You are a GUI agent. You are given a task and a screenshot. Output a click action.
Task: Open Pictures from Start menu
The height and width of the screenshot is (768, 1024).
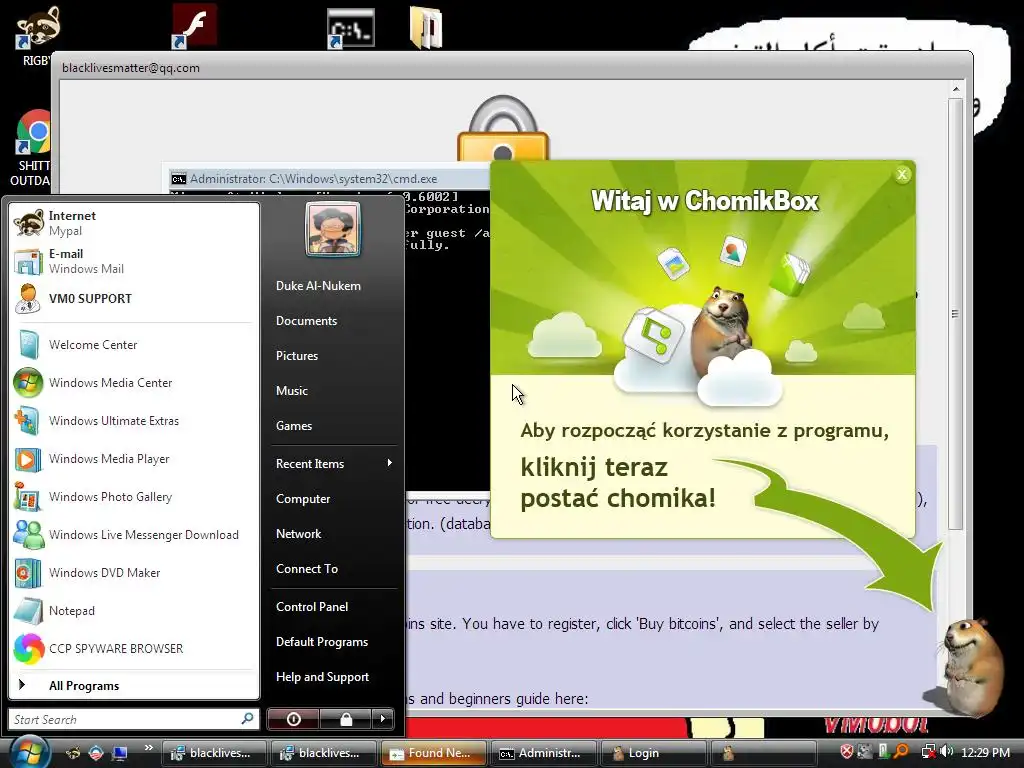296,356
